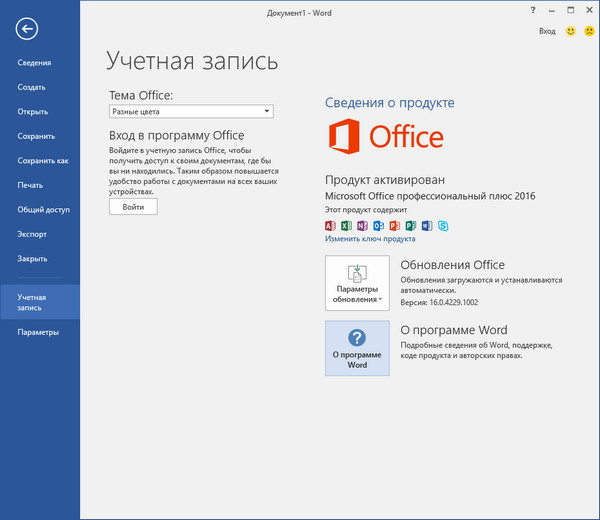This screenshot has height=520, width=600.
Task: Click the Access icon in product list
Action: coord(331,226)
